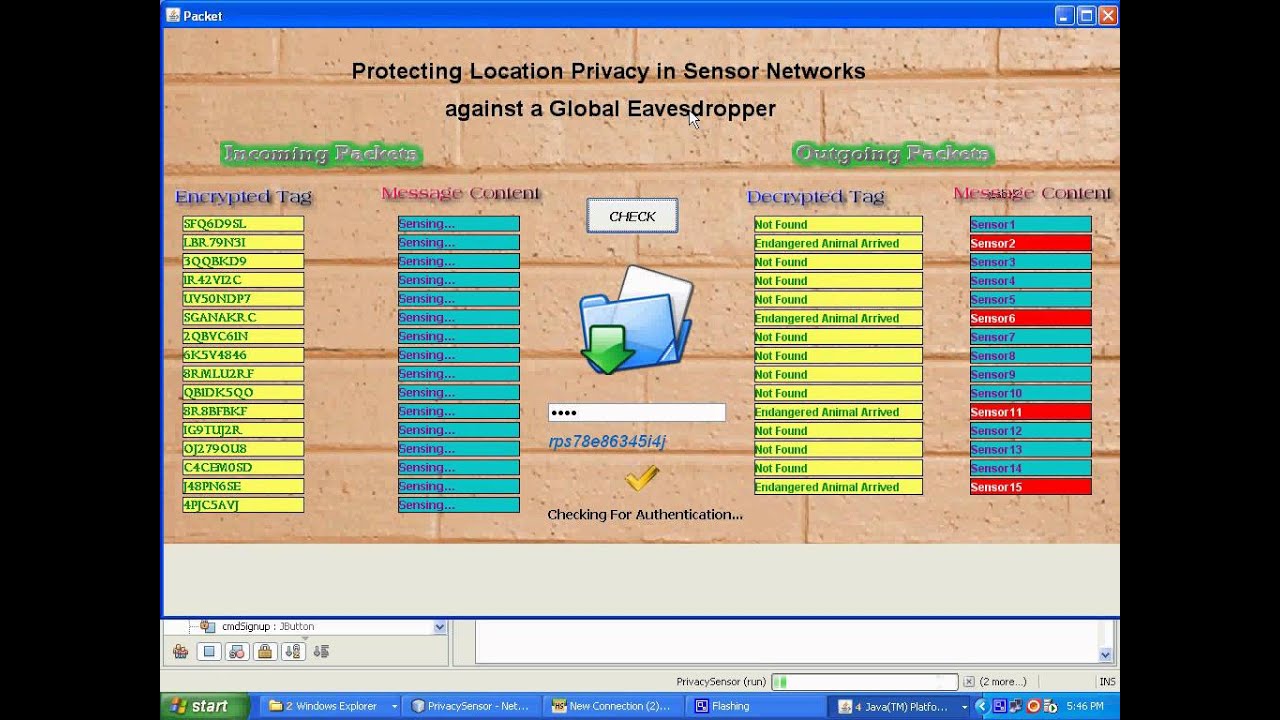
Task: Click the Sensor9 message field
Action: pos(1030,374)
